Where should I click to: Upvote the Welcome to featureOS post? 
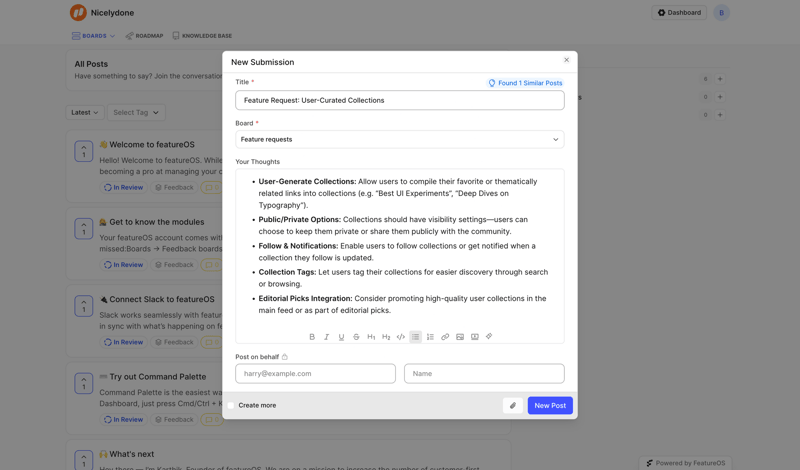[x=84, y=151]
